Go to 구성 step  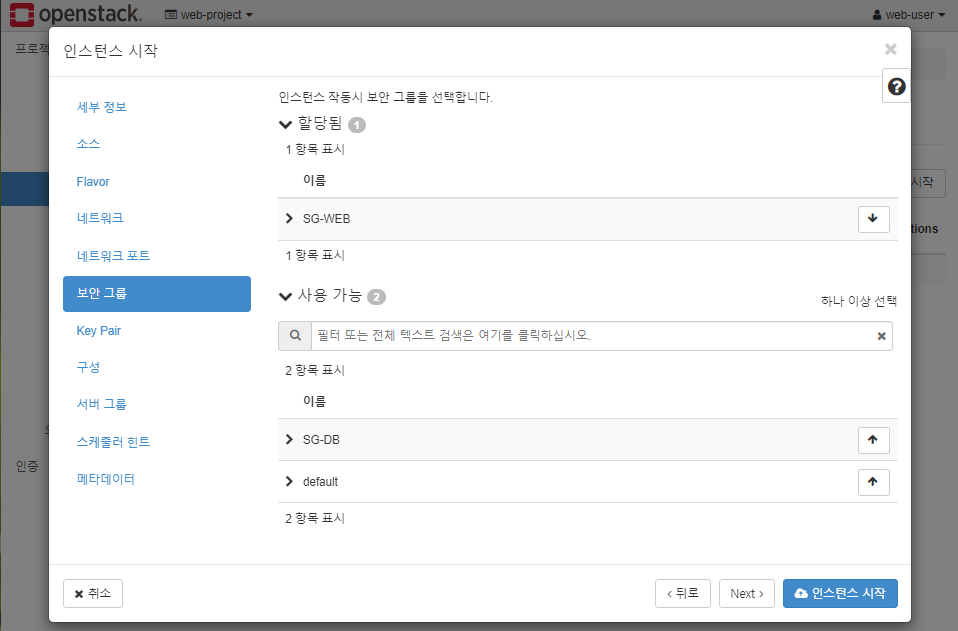(88, 367)
